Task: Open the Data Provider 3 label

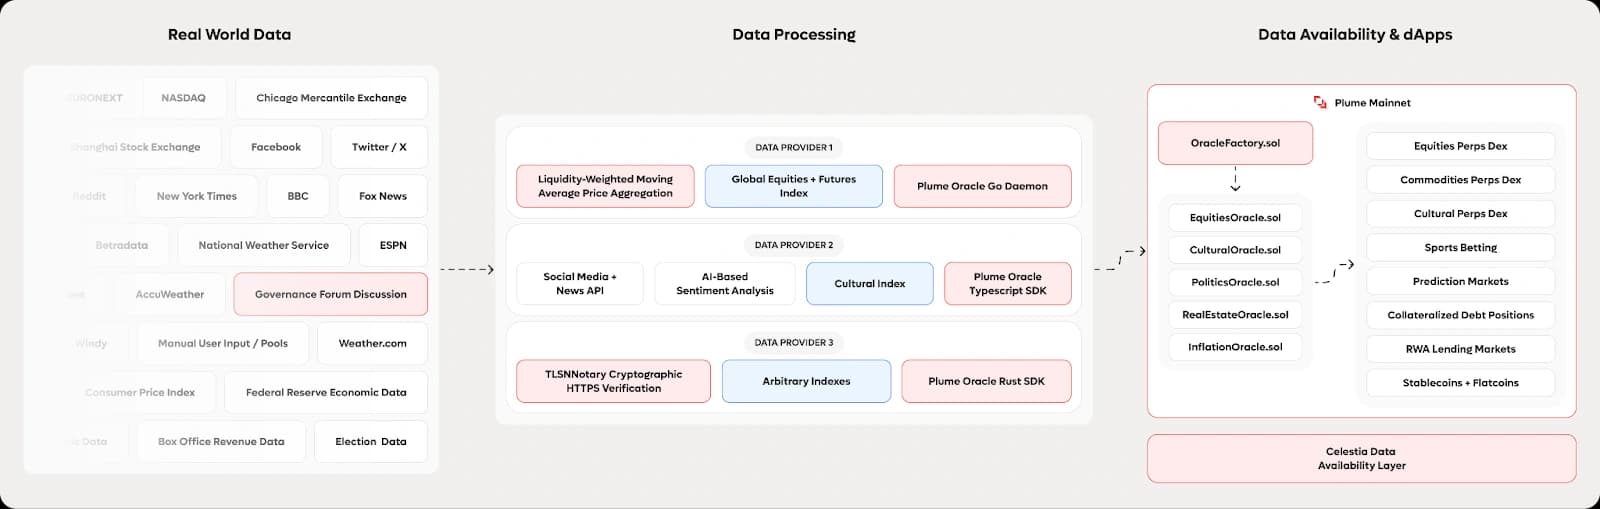Action: pyautogui.click(x=793, y=342)
